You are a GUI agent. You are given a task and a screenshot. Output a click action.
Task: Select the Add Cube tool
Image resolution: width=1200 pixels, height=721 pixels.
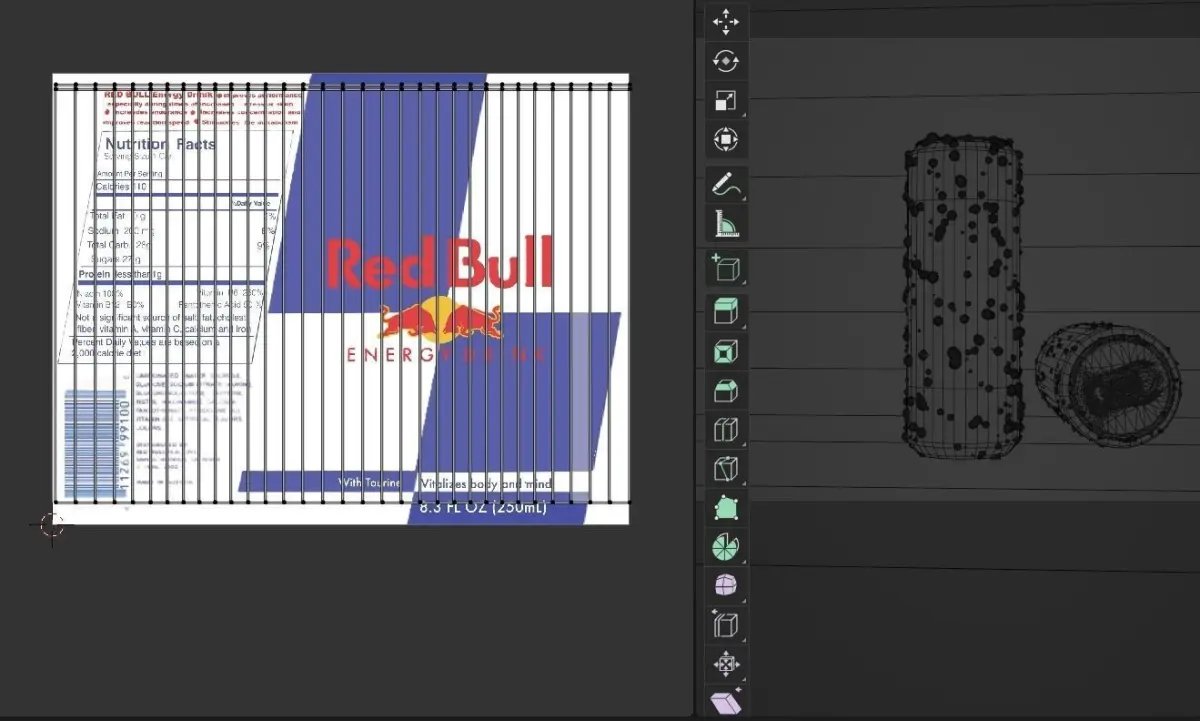[x=725, y=269]
